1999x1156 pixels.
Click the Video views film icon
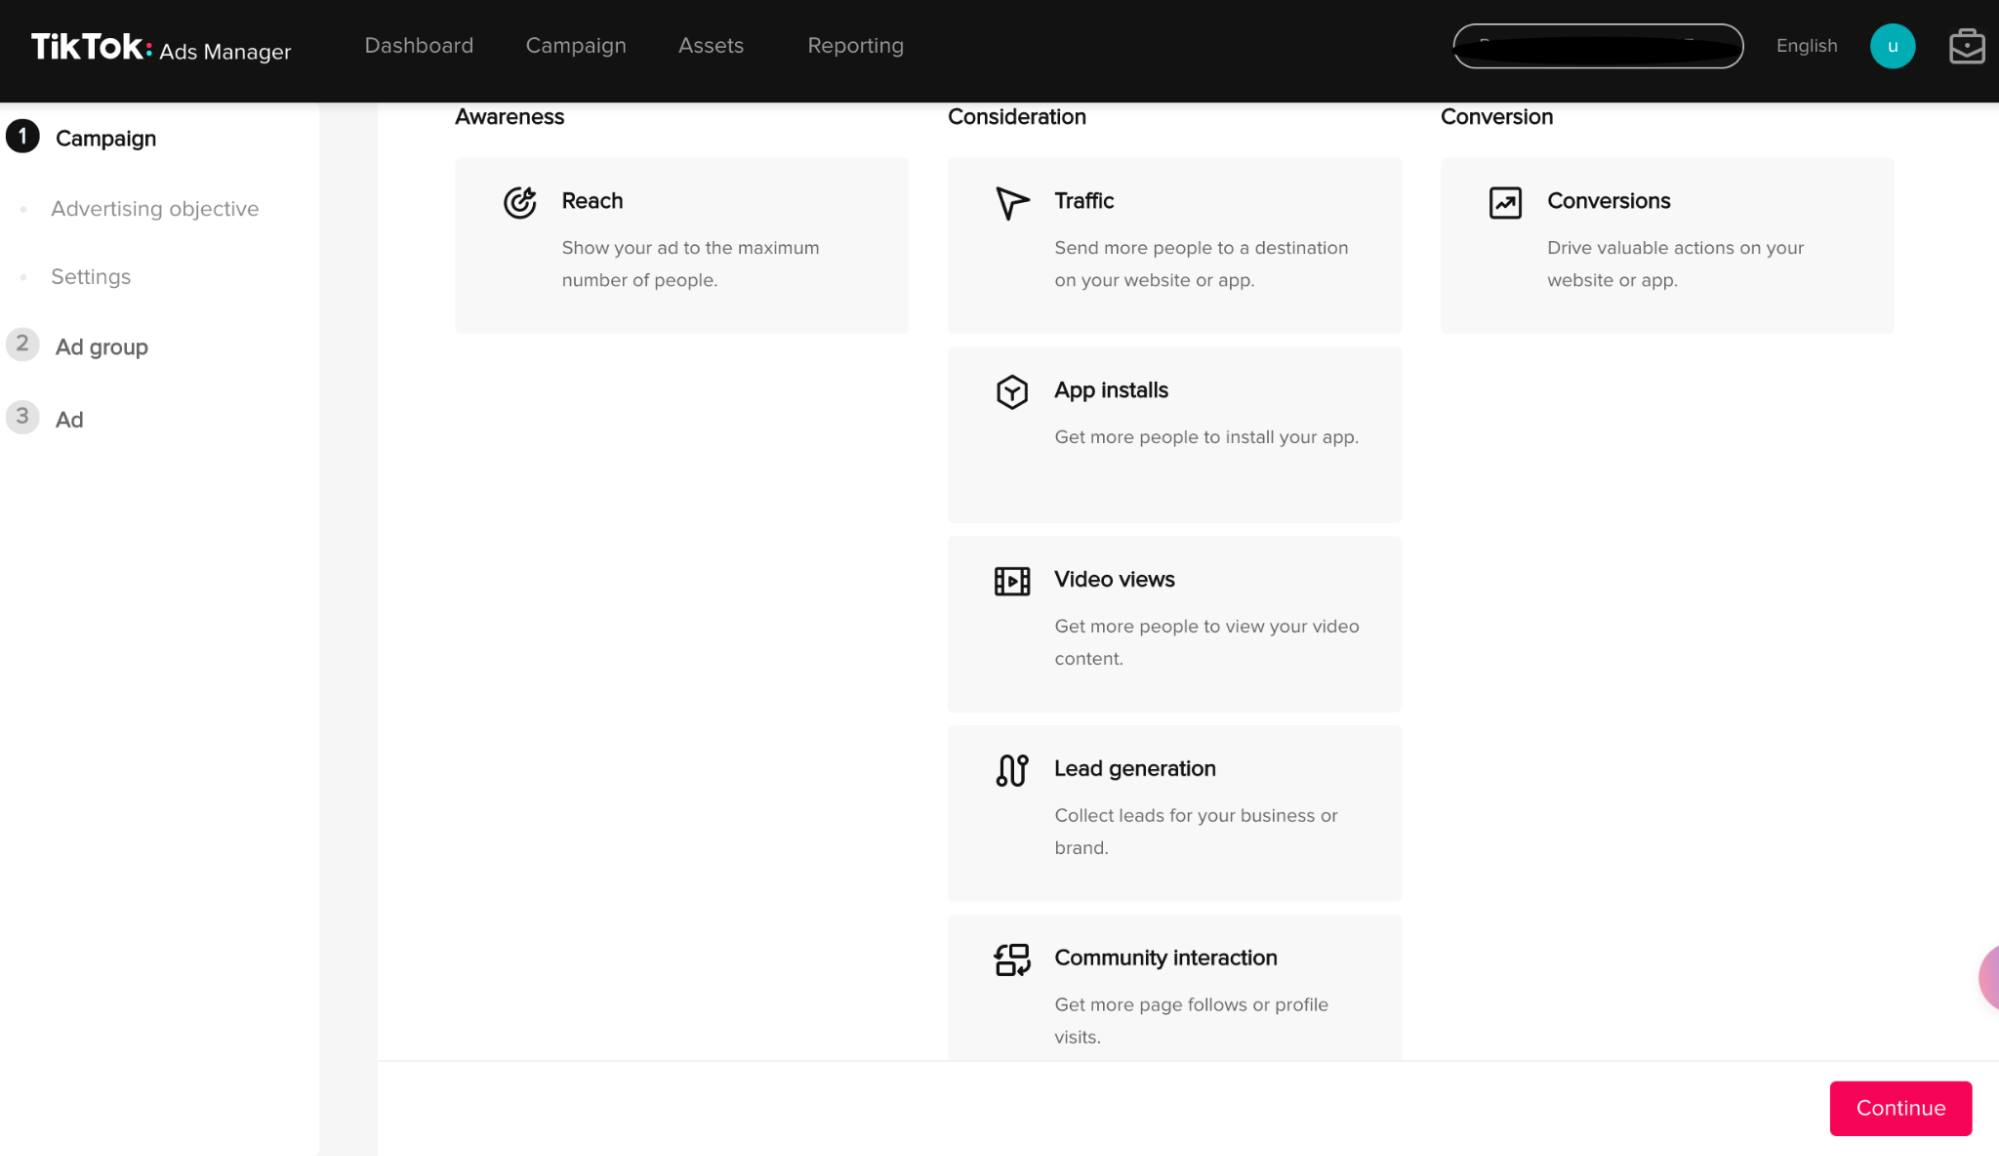tap(1011, 581)
